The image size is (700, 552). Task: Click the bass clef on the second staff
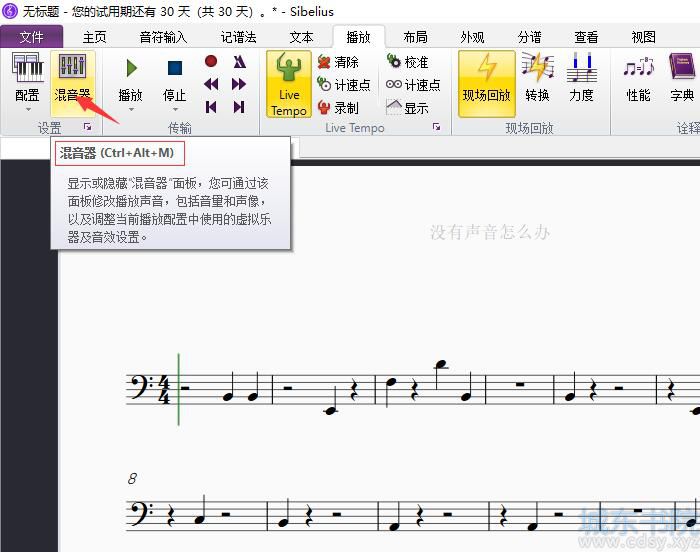tap(141, 513)
